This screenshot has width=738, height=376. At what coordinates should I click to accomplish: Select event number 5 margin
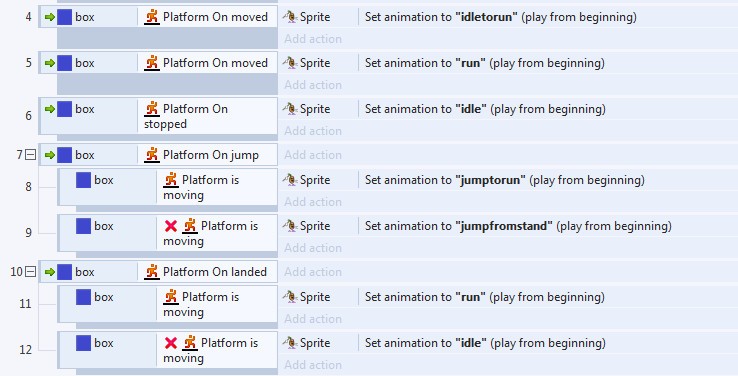pyautogui.click(x=29, y=63)
